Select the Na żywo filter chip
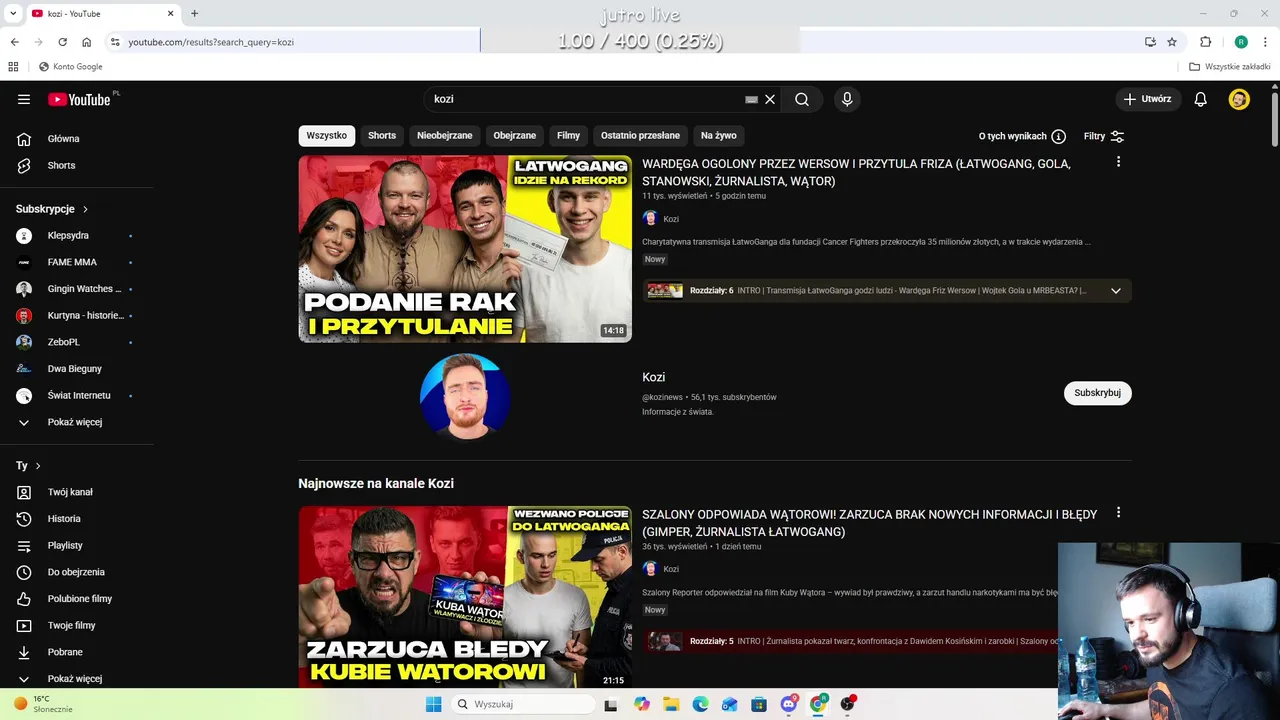Viewport: 1280px width, 720px height. point(719,136)
